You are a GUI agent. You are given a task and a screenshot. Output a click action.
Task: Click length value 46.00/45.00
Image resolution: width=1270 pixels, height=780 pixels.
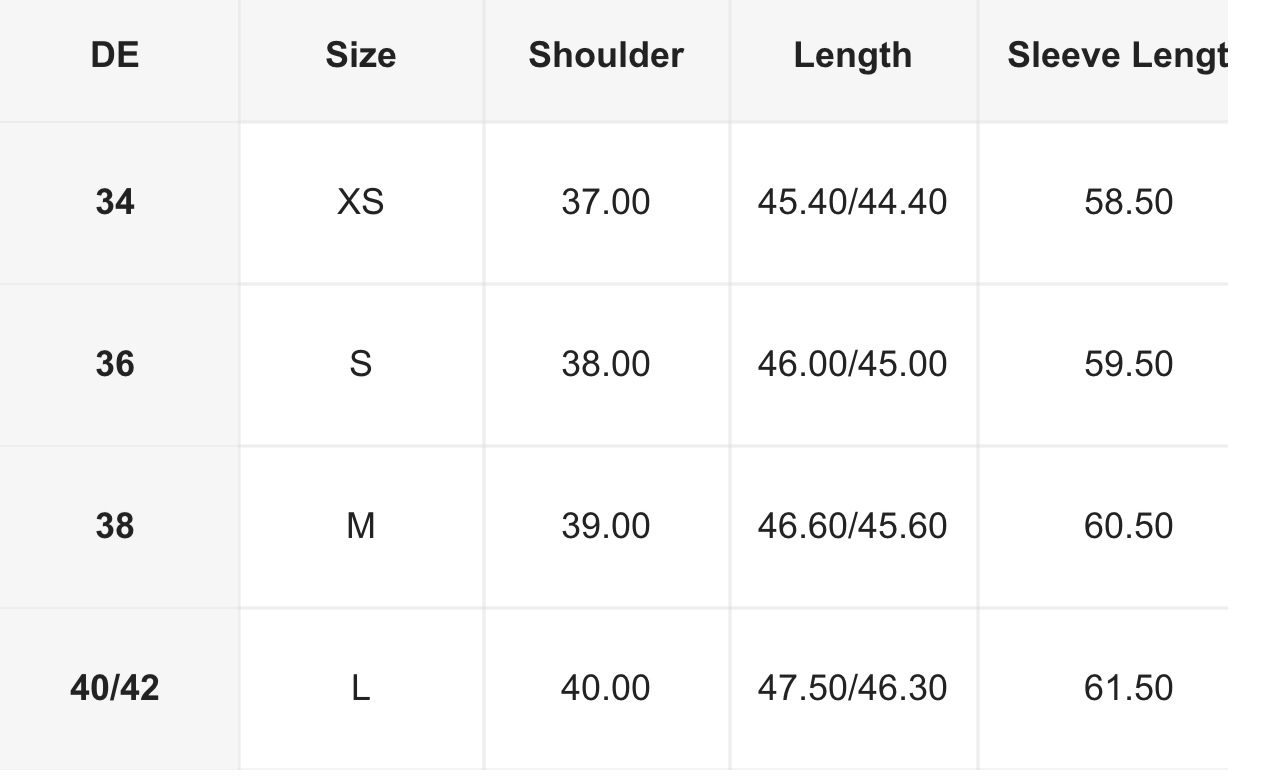coord(853,364)
